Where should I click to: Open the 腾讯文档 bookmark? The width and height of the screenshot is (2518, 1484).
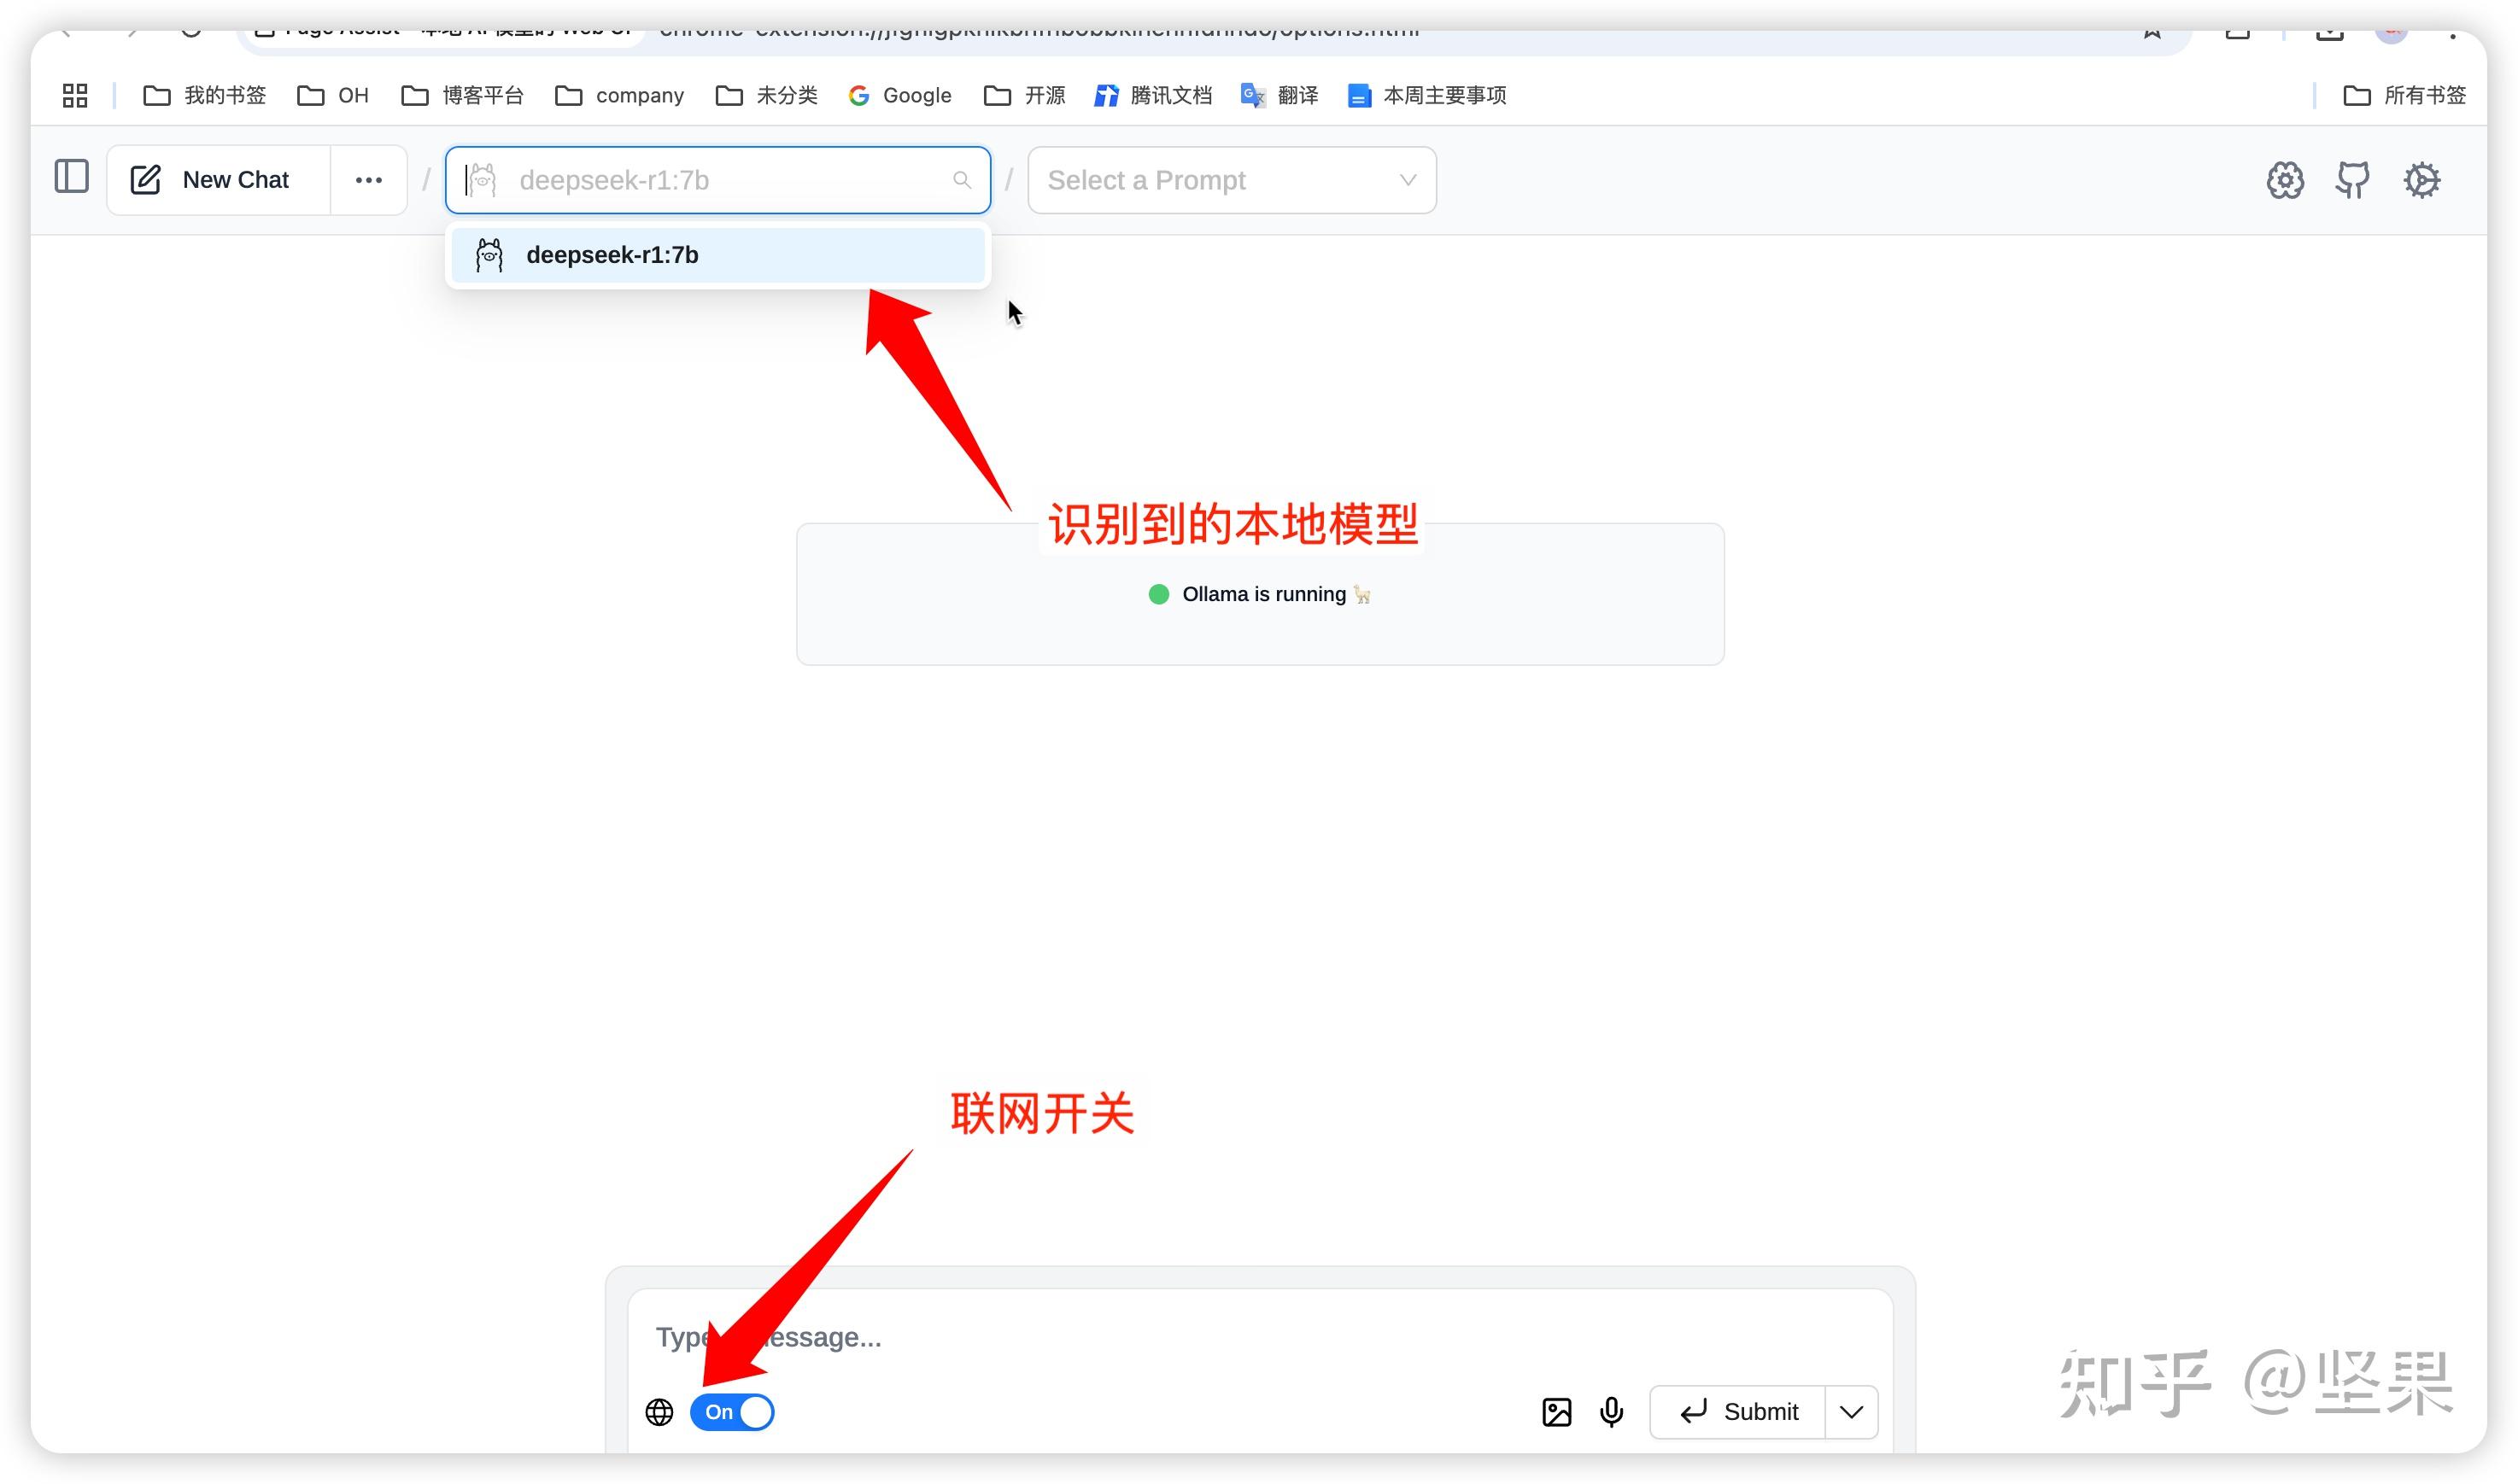coord(1152,95)
